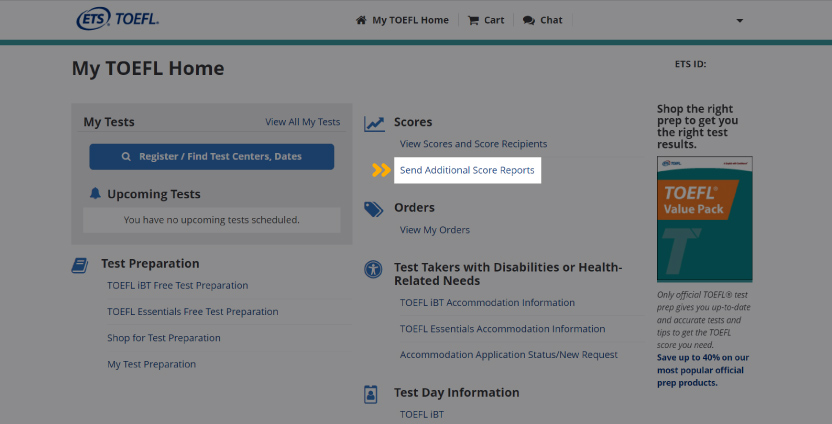Open View Scores and Score Recipients
The image size is (832, 424).
click(x=473, y=144)
